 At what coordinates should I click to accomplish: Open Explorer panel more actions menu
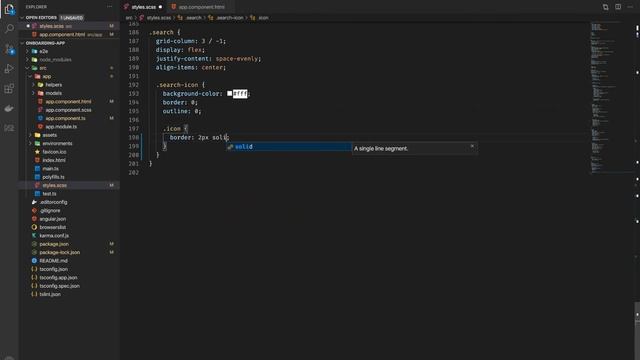(109, 7)
